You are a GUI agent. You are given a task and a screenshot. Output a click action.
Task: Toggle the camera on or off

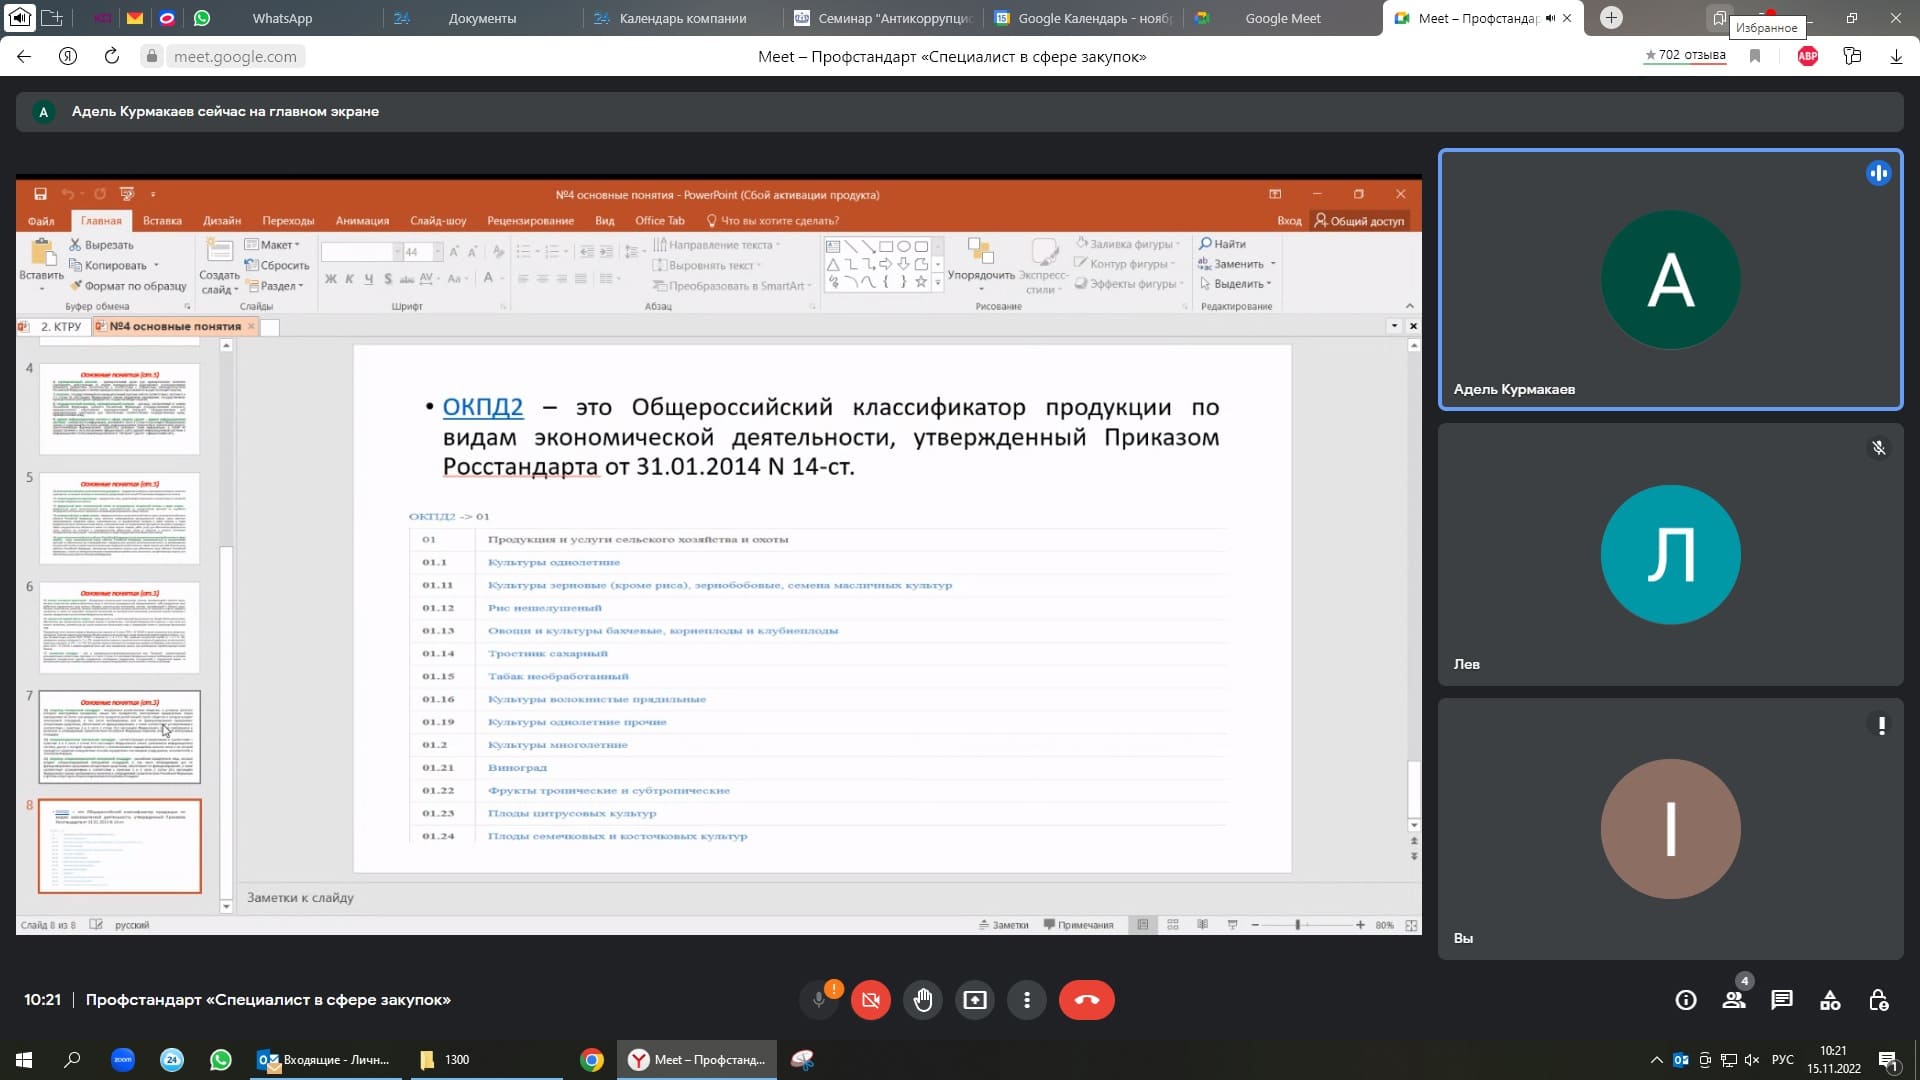pos(870,1000)
